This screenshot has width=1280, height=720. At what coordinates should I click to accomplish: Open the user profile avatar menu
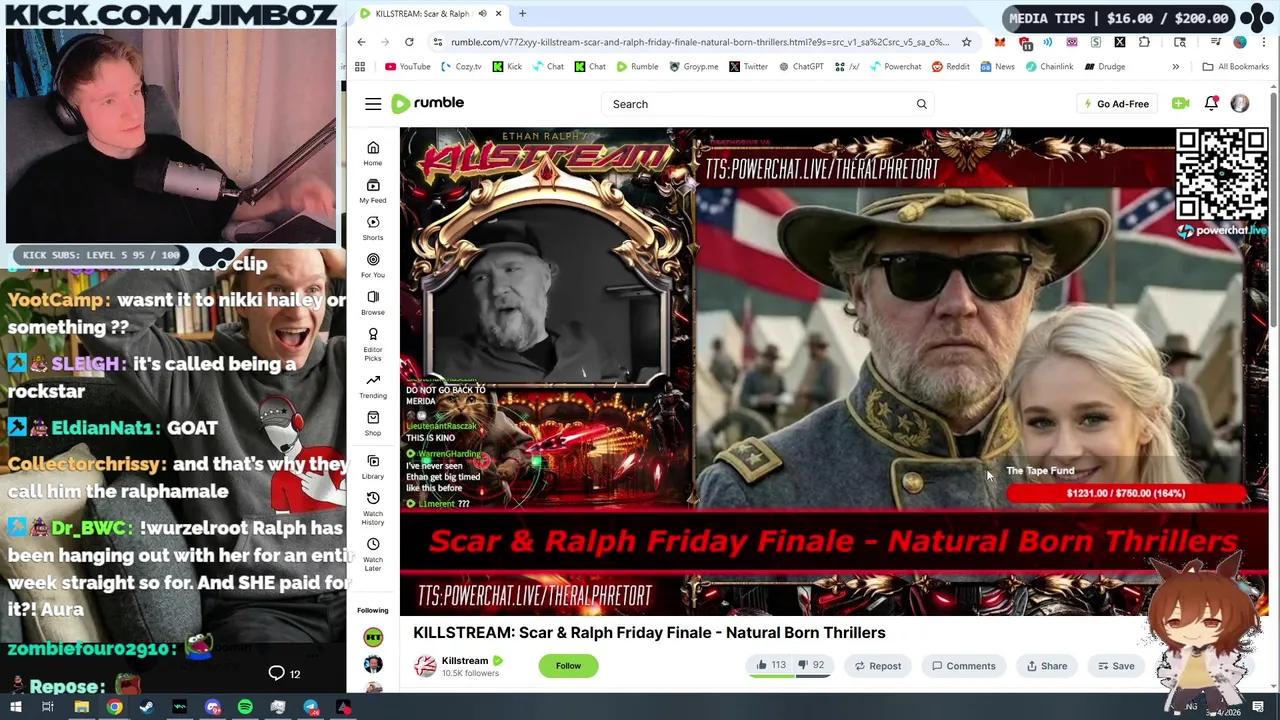(1240, 104)
